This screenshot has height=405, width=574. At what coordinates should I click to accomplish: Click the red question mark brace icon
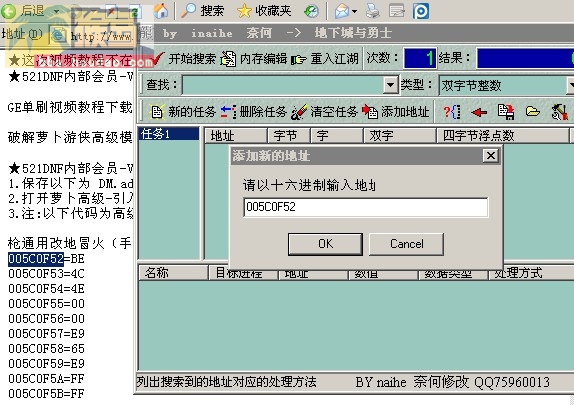click(x=451, y=112)
